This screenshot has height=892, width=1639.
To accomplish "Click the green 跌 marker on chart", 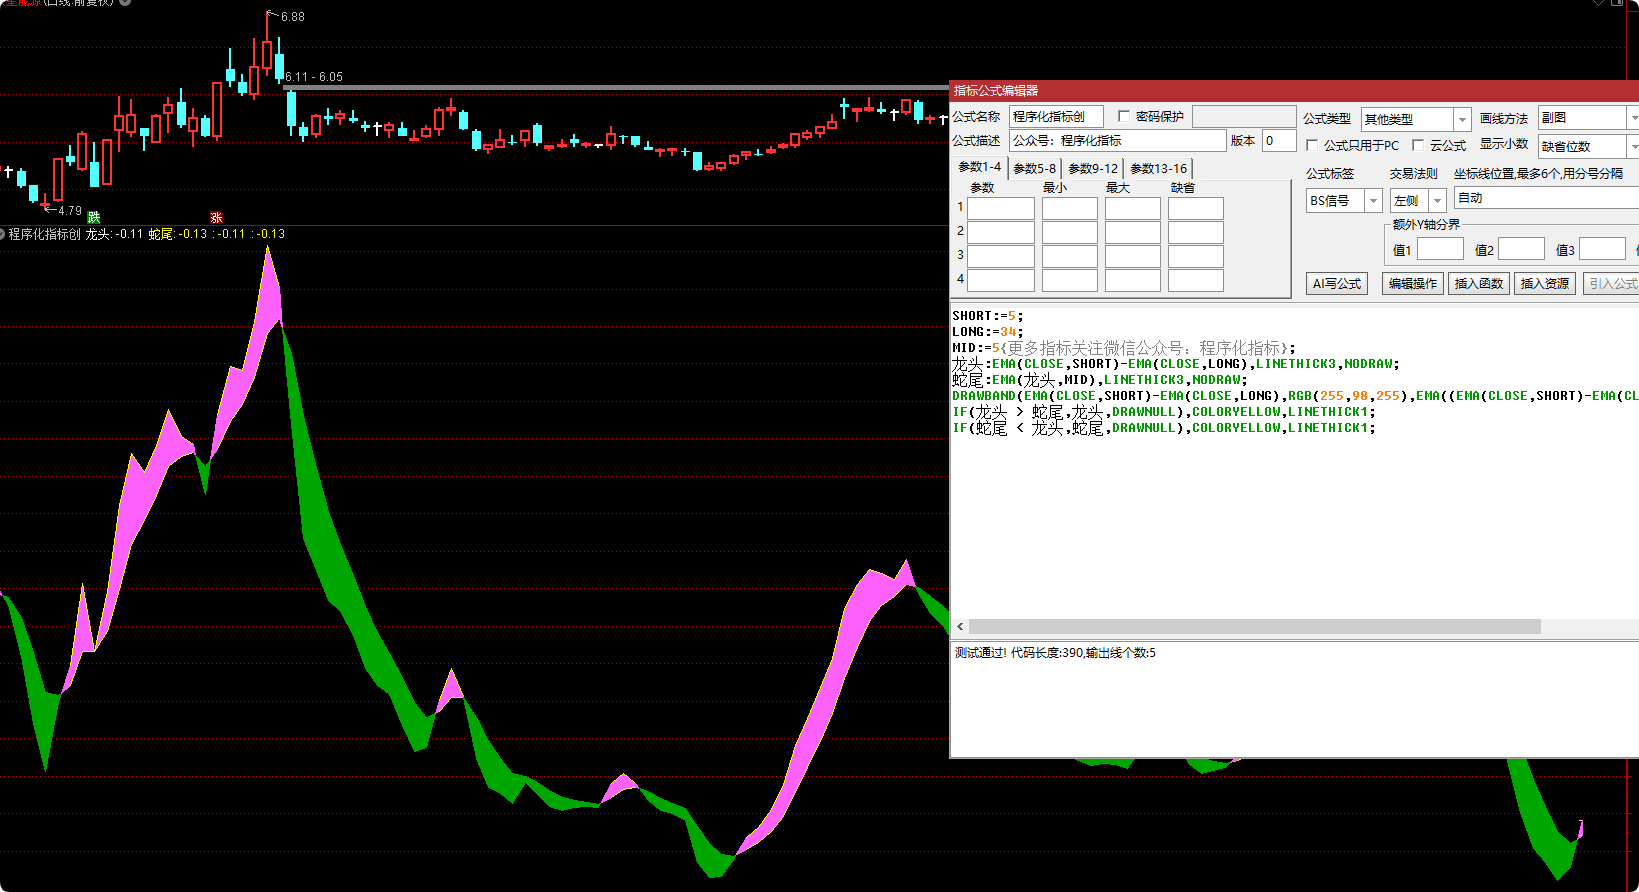I will pos(94,217).
